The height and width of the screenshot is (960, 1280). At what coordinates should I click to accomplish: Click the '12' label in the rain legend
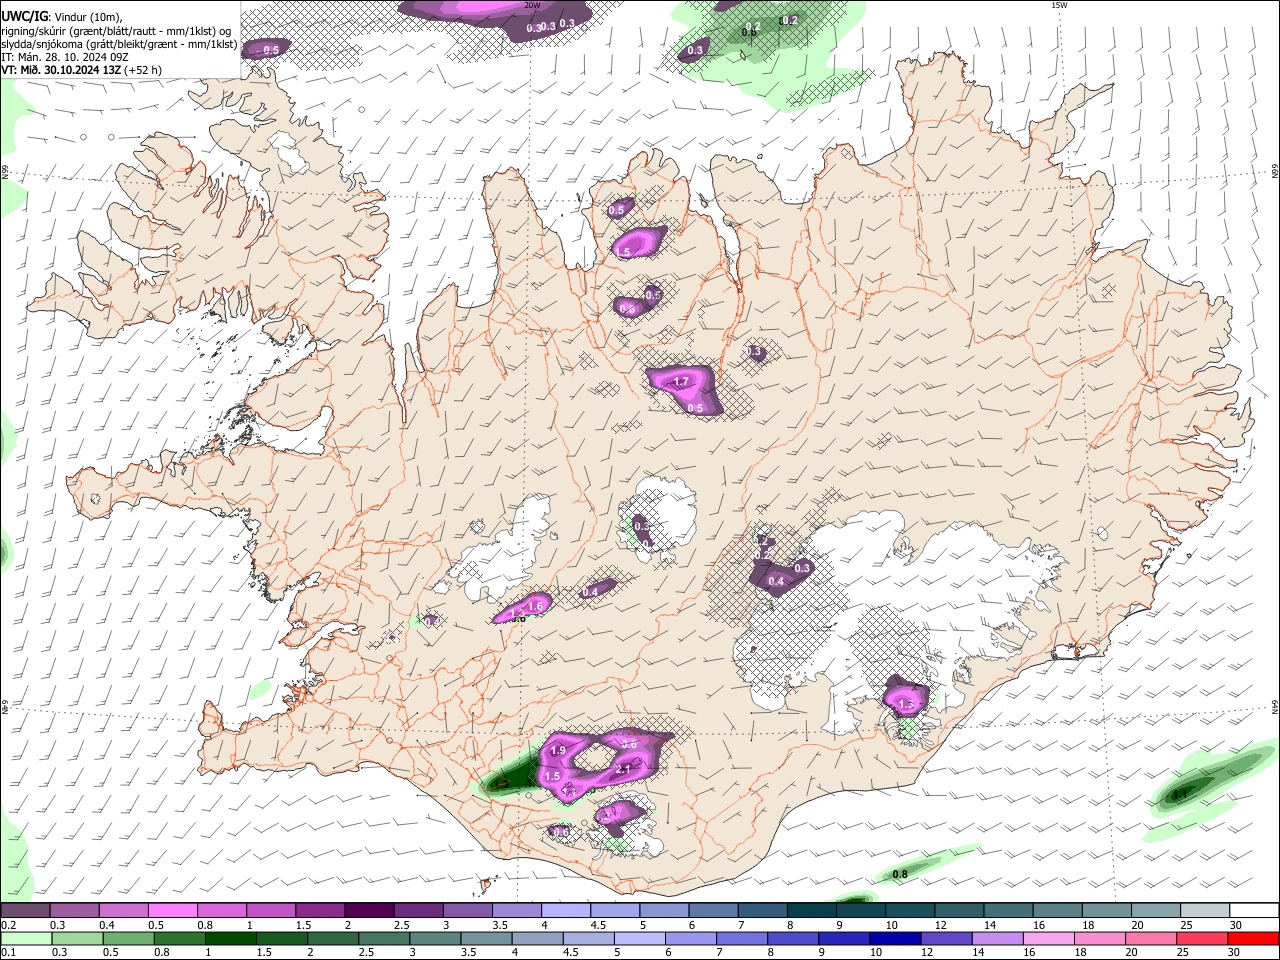[927, 952]
